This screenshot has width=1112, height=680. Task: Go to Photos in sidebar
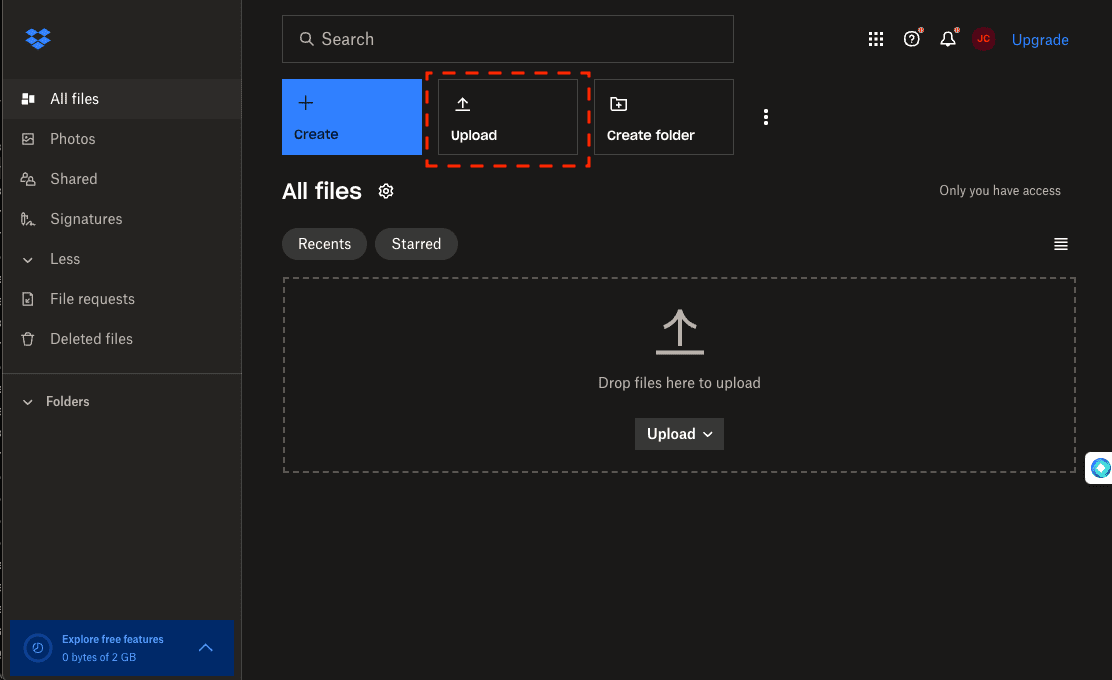[72, 139]
